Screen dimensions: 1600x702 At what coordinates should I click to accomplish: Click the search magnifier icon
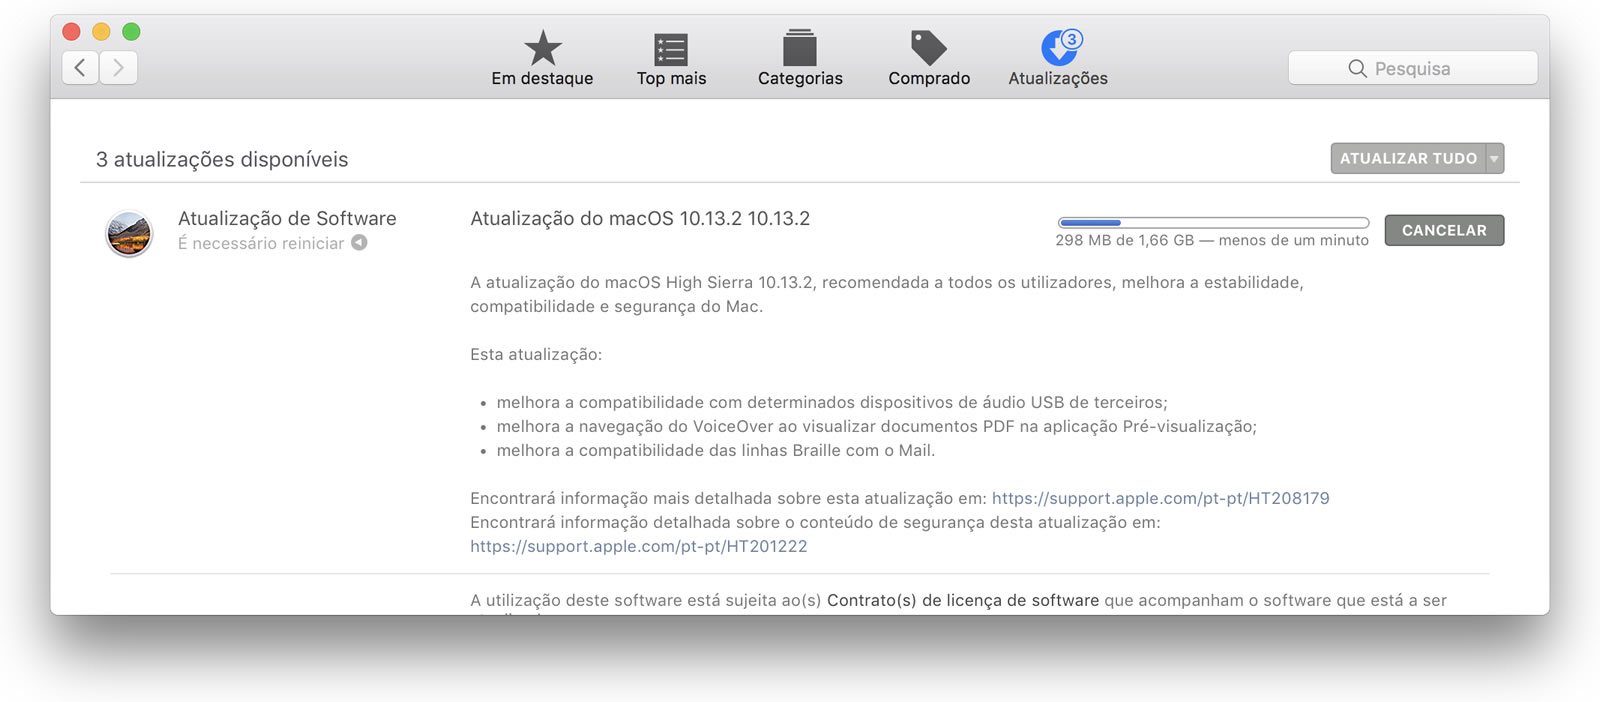[1357, 68]
